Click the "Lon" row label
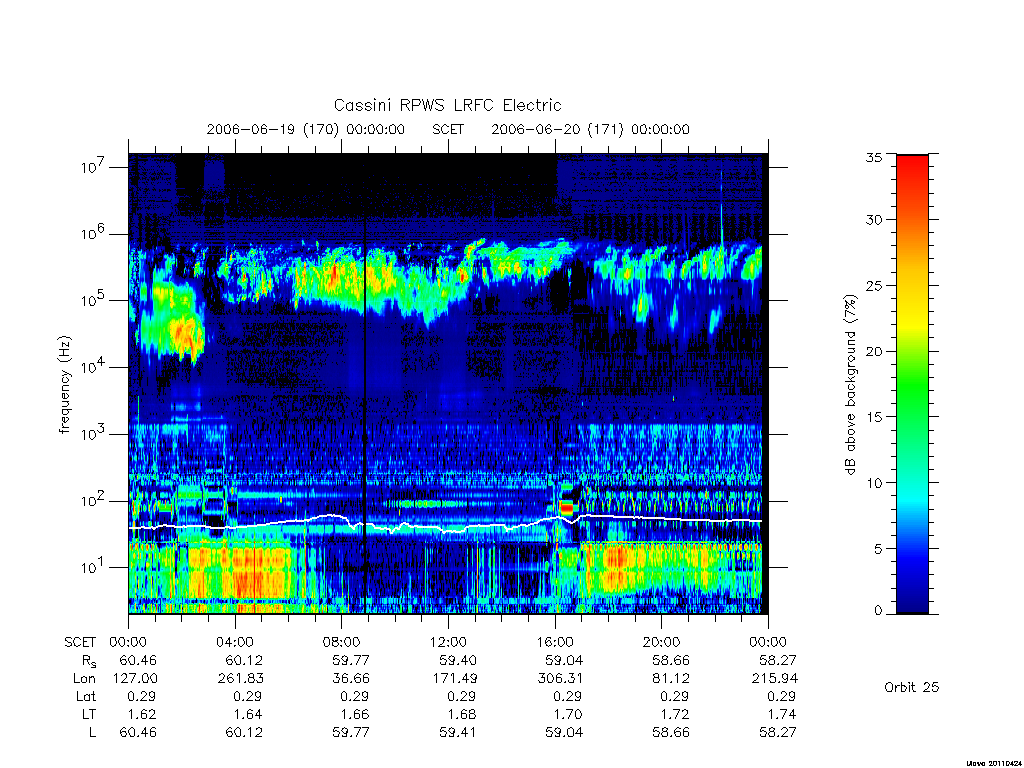The image size is (1024, 768). (x=84, y=679)
